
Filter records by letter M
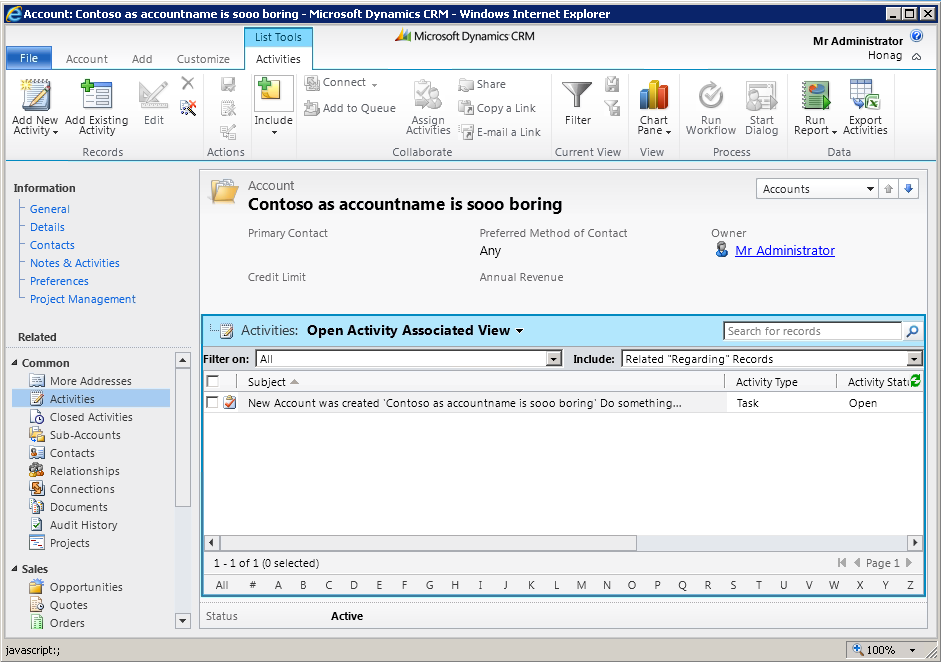pyautogui.click(x=582, y=585)
